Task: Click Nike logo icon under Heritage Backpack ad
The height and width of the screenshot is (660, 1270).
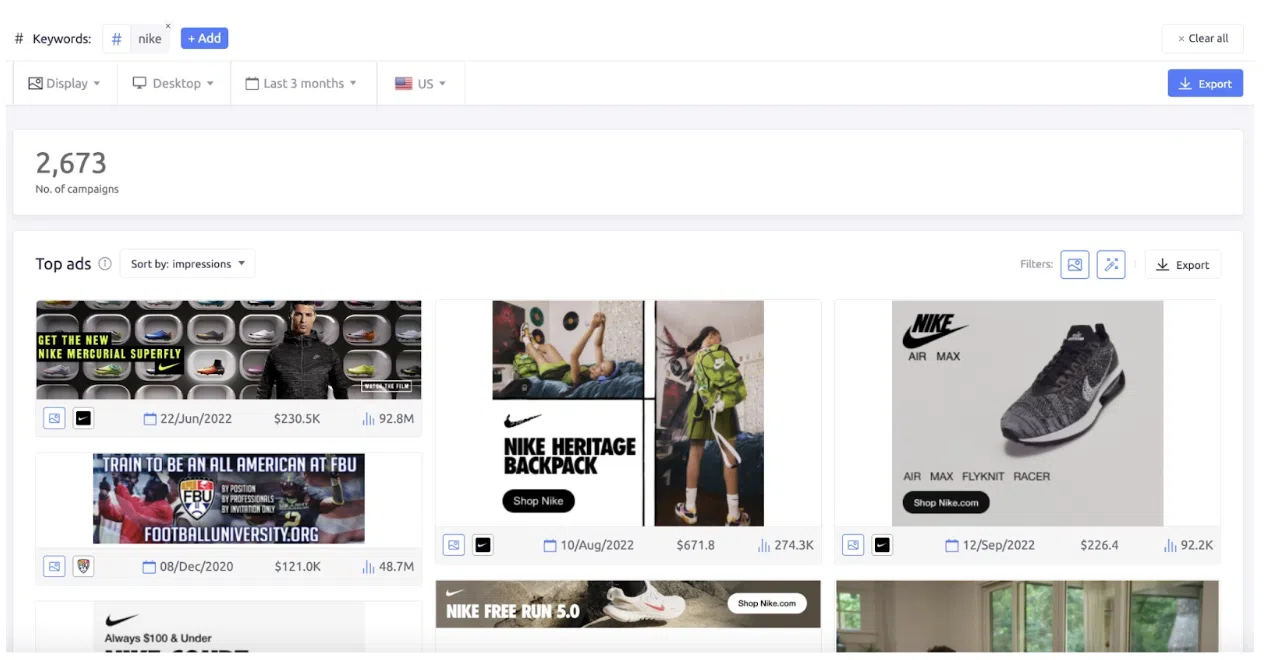Action: point(483,545)
